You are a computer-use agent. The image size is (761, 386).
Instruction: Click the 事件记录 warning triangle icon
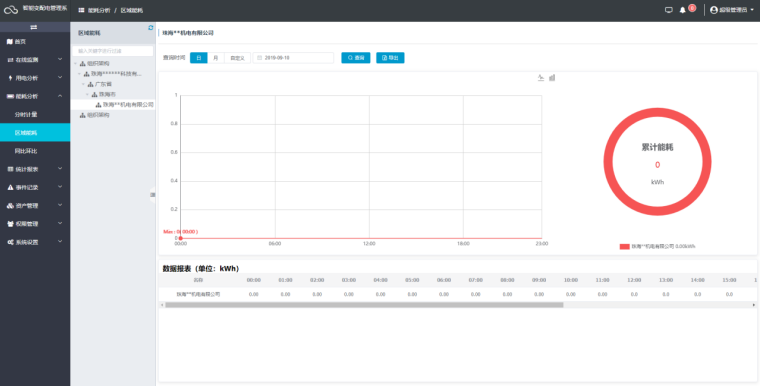click(x=10, y=187)
